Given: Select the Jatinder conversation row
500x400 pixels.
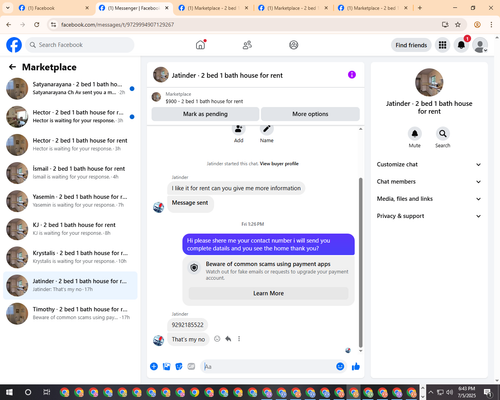Looking at the screenshot, I should tap(70, 285).
